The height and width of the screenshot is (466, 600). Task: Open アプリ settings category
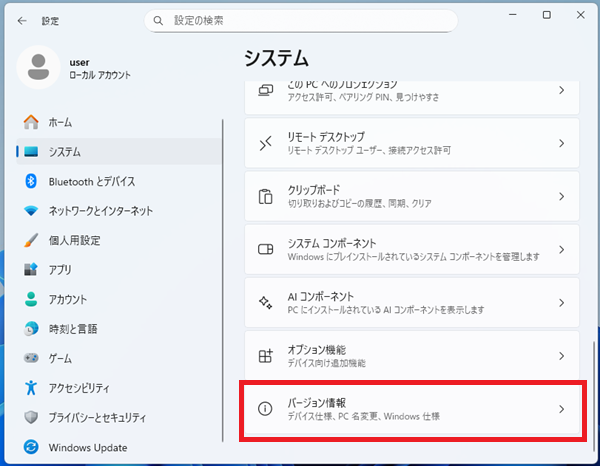click(119, 270)
